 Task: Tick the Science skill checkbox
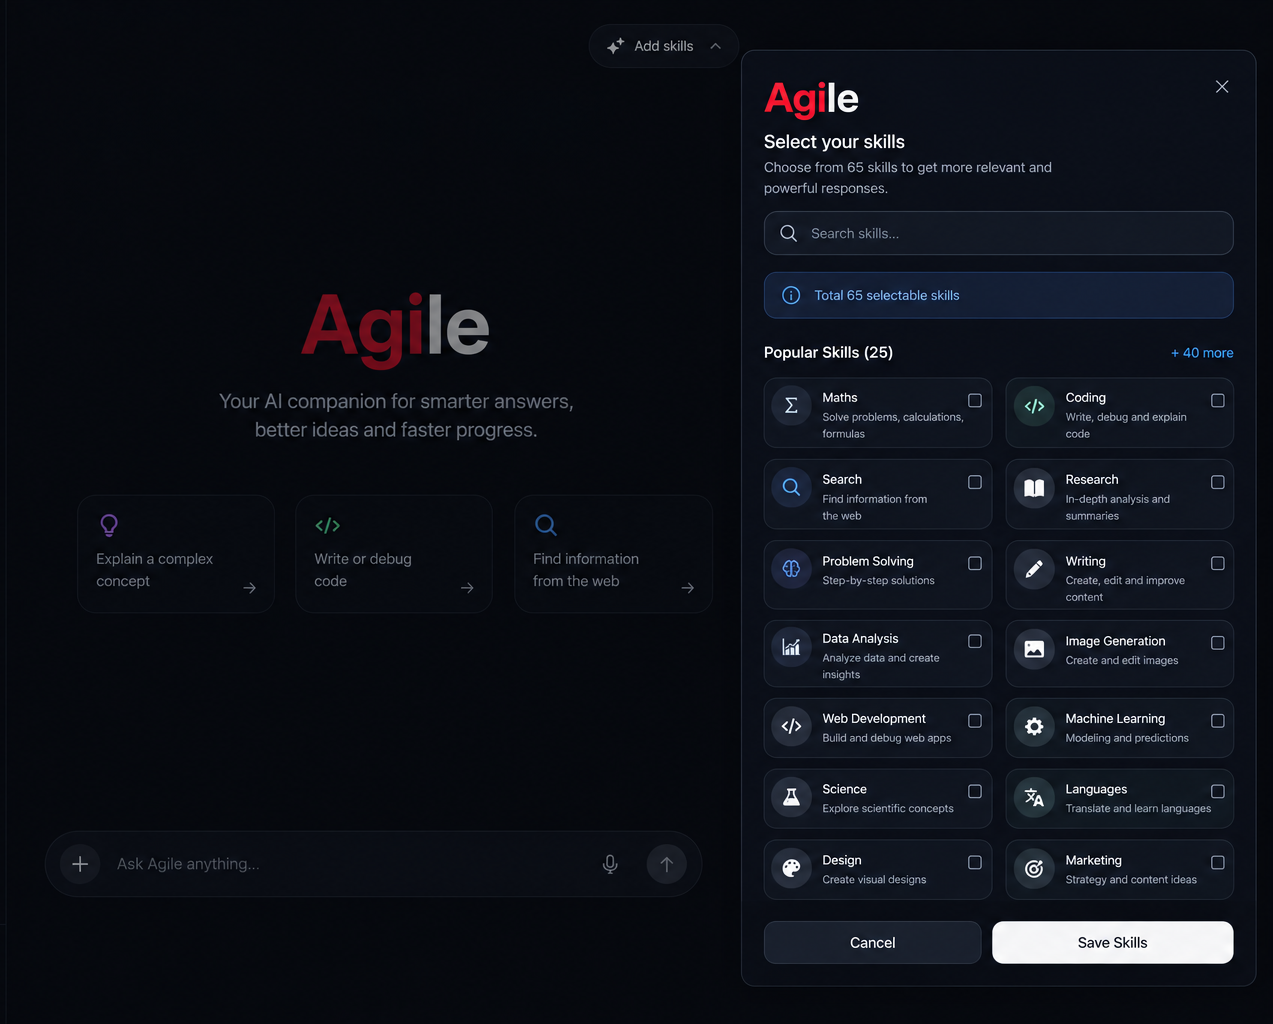click(975, 791)
